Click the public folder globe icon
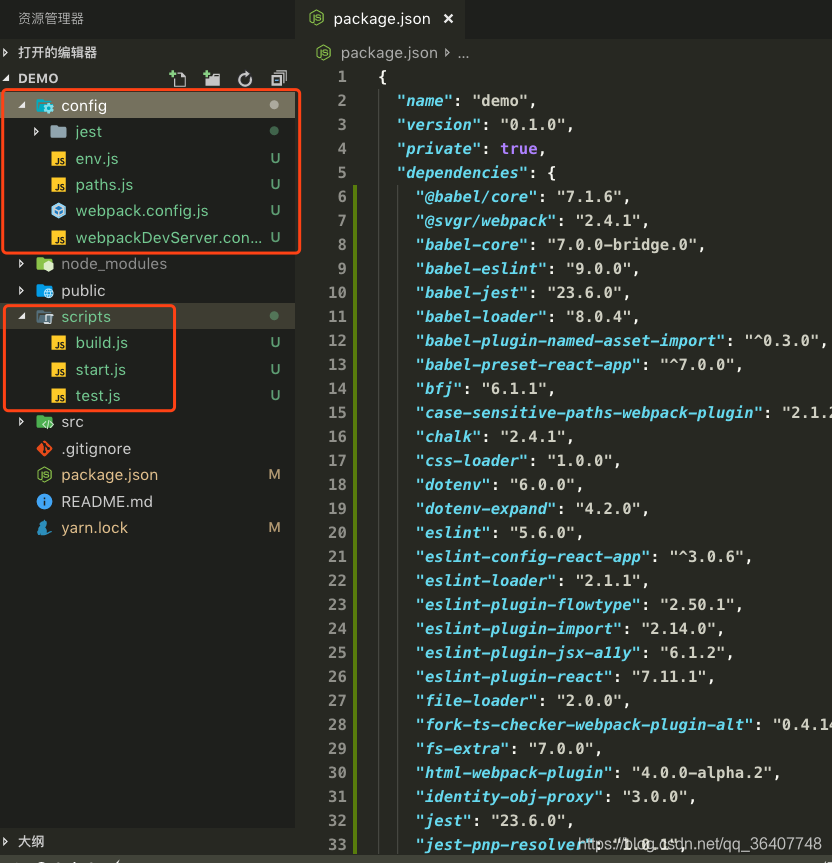The height and width of the screenshot is (863, 832). click(45, 291)
